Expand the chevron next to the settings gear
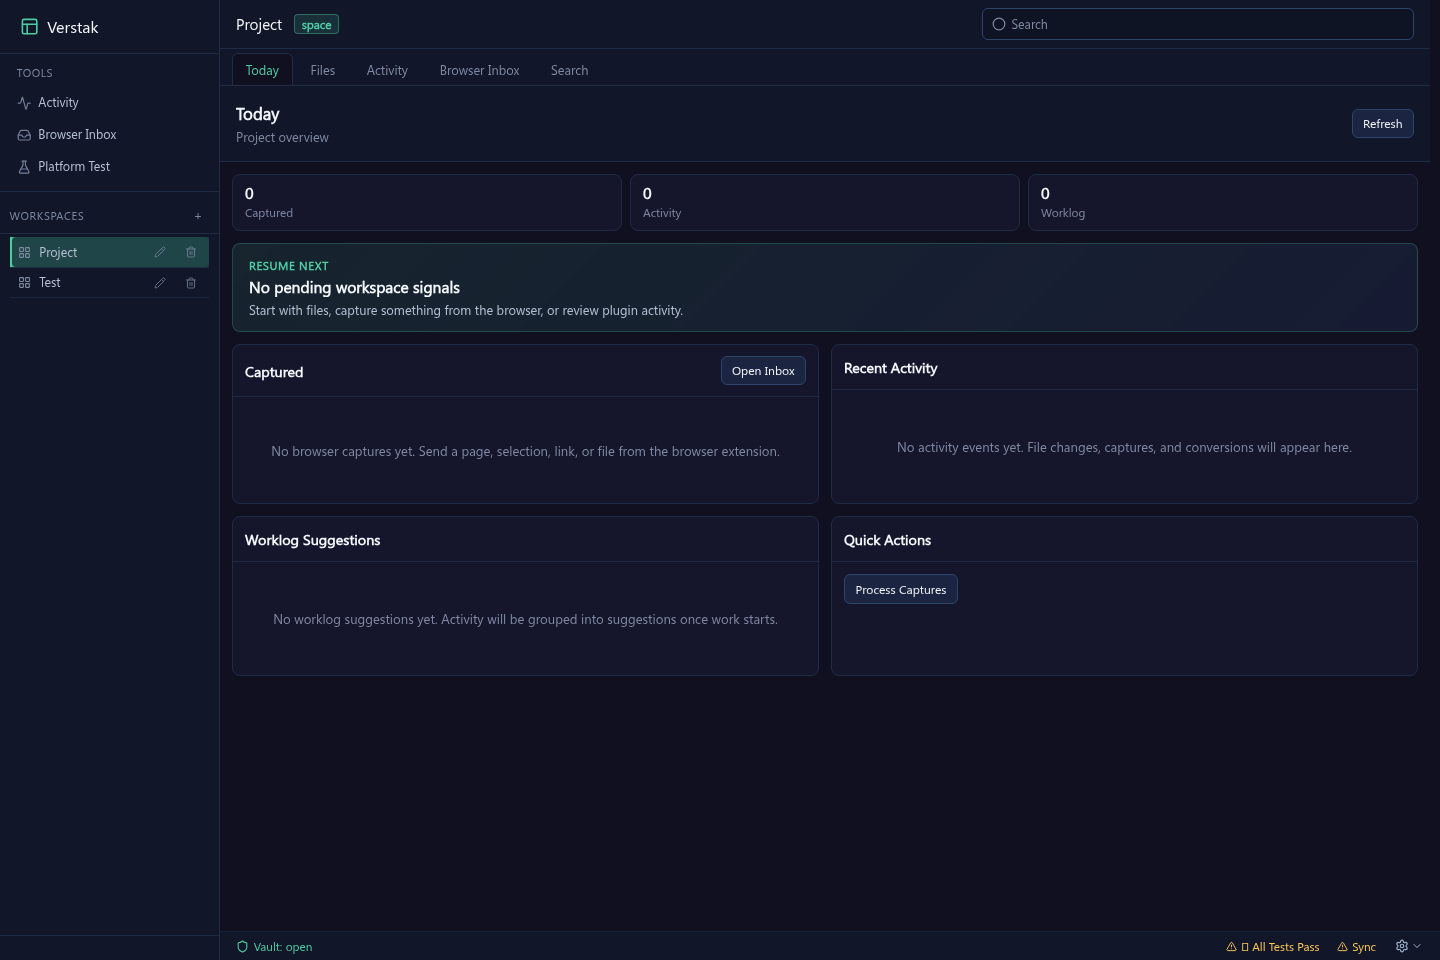1440x960 pixels. click(x=1417, y=946)
